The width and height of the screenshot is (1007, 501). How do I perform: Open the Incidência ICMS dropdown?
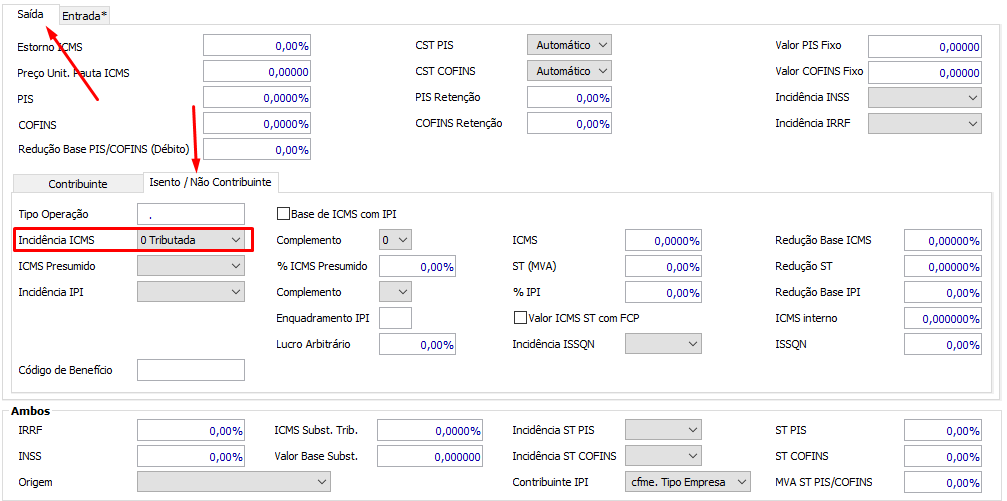(x=192, y=240)
